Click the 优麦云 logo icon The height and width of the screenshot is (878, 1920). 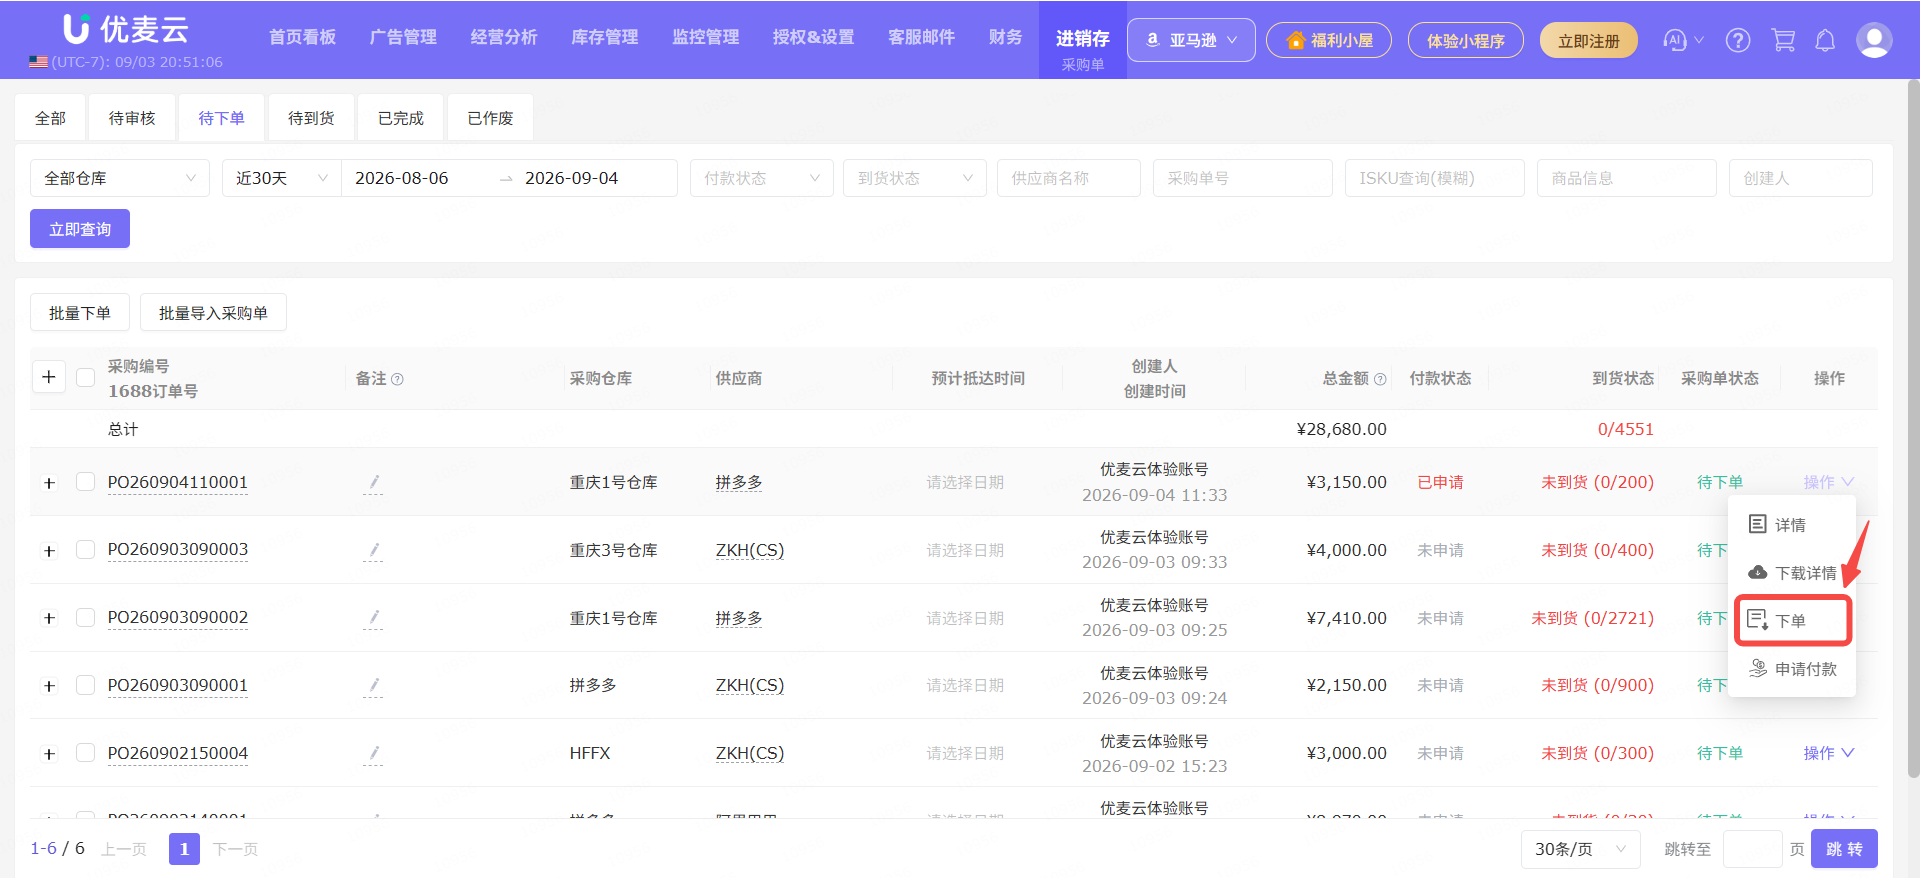(76, 29)
